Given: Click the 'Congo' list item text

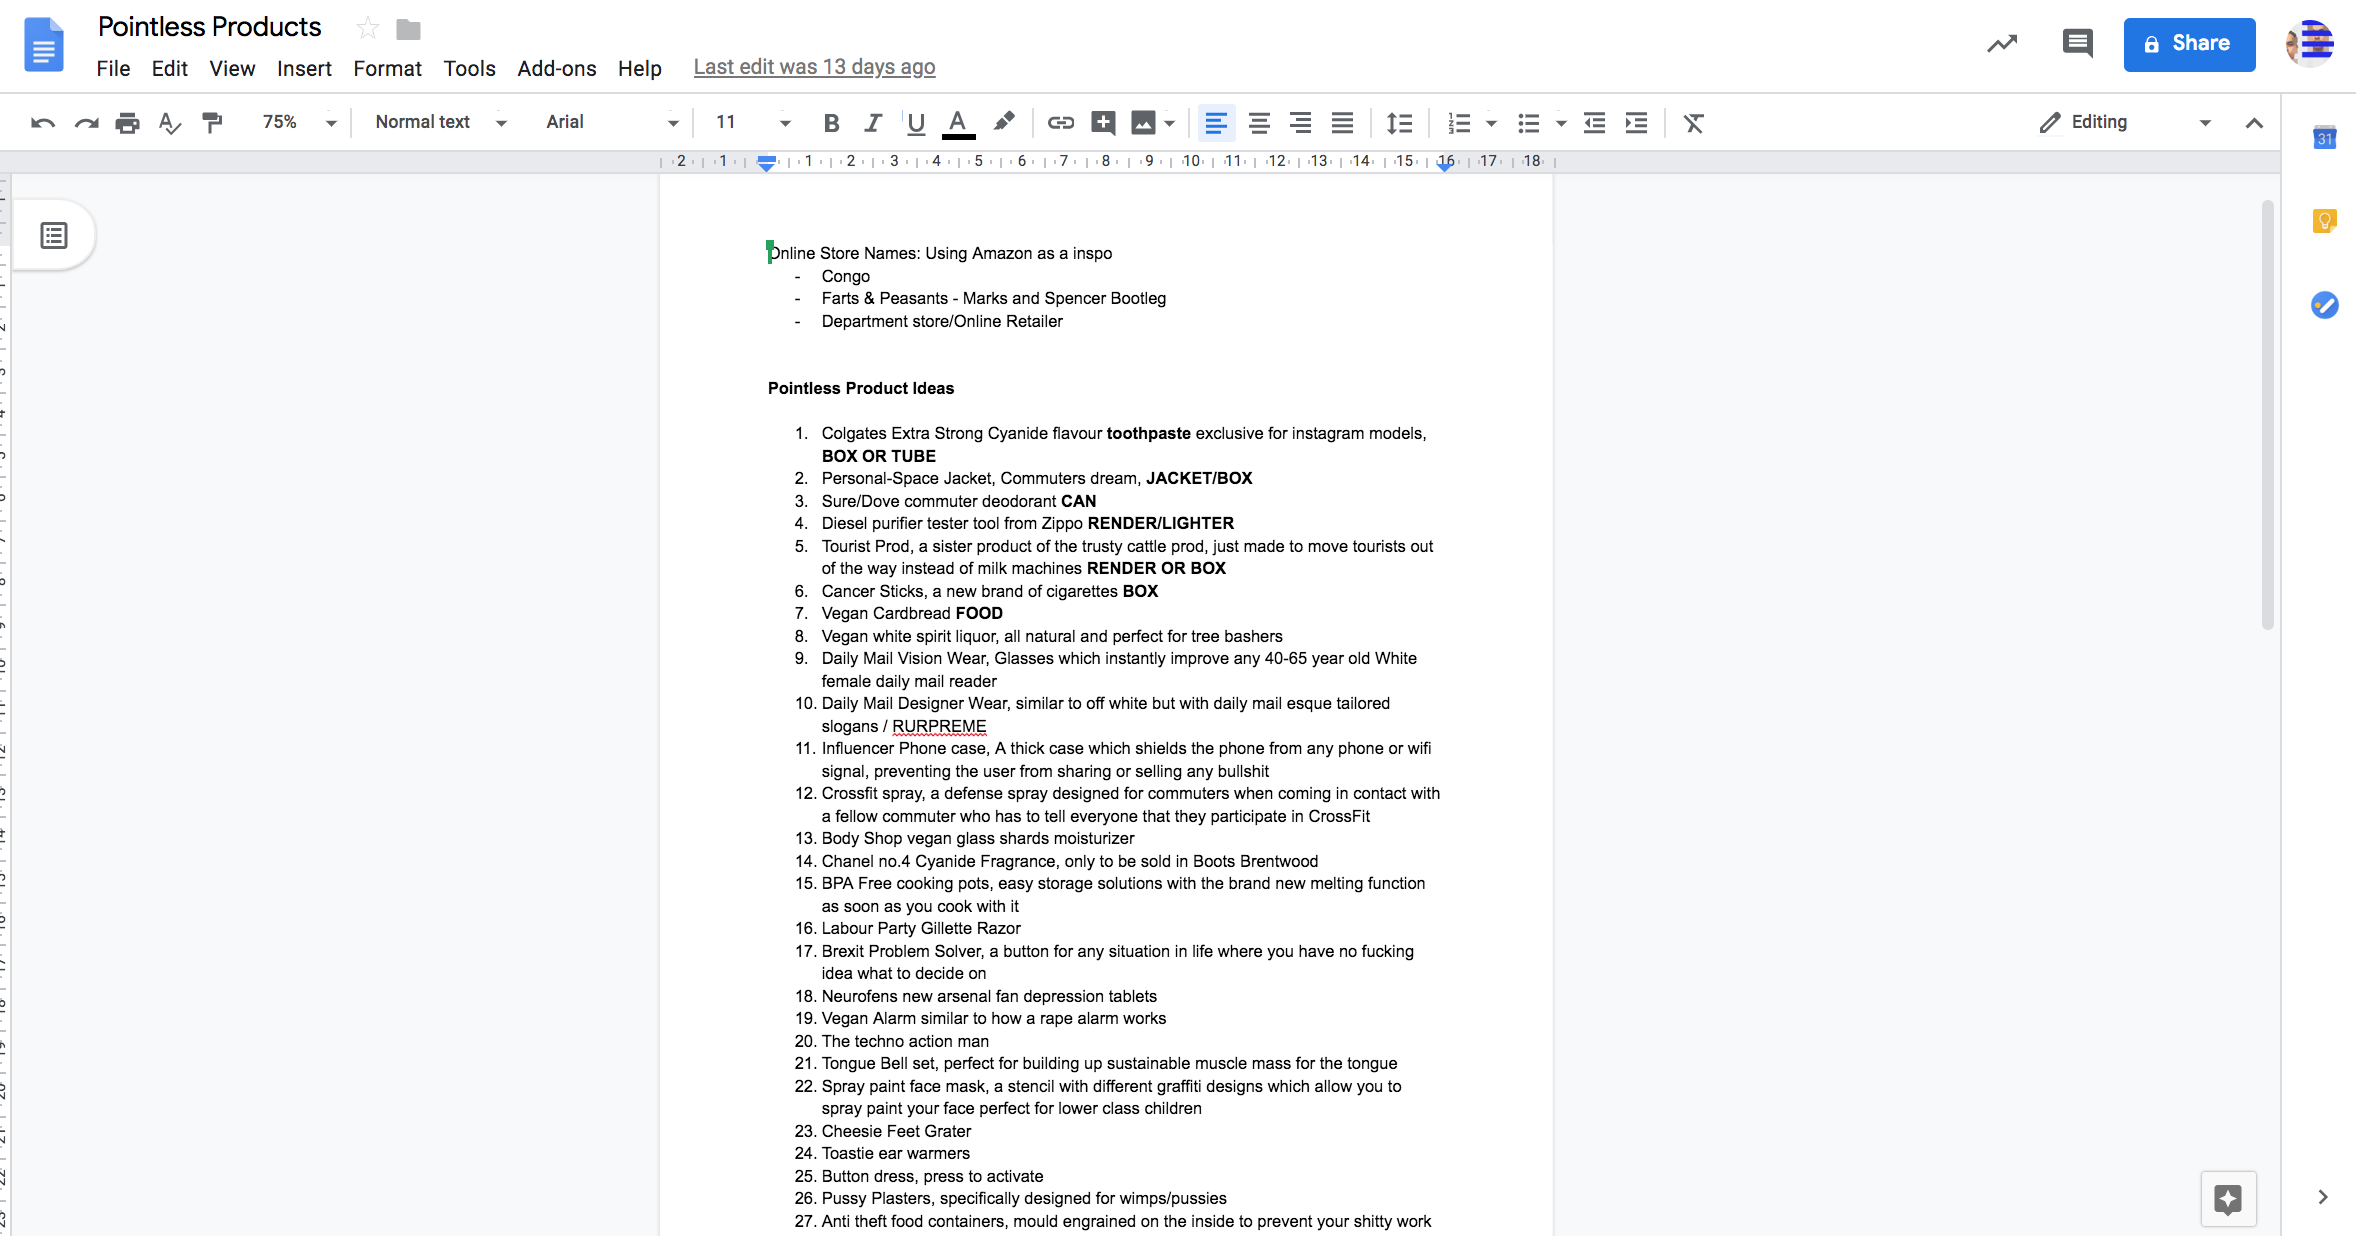Looking at the screenshot, I should pos(845,276).
